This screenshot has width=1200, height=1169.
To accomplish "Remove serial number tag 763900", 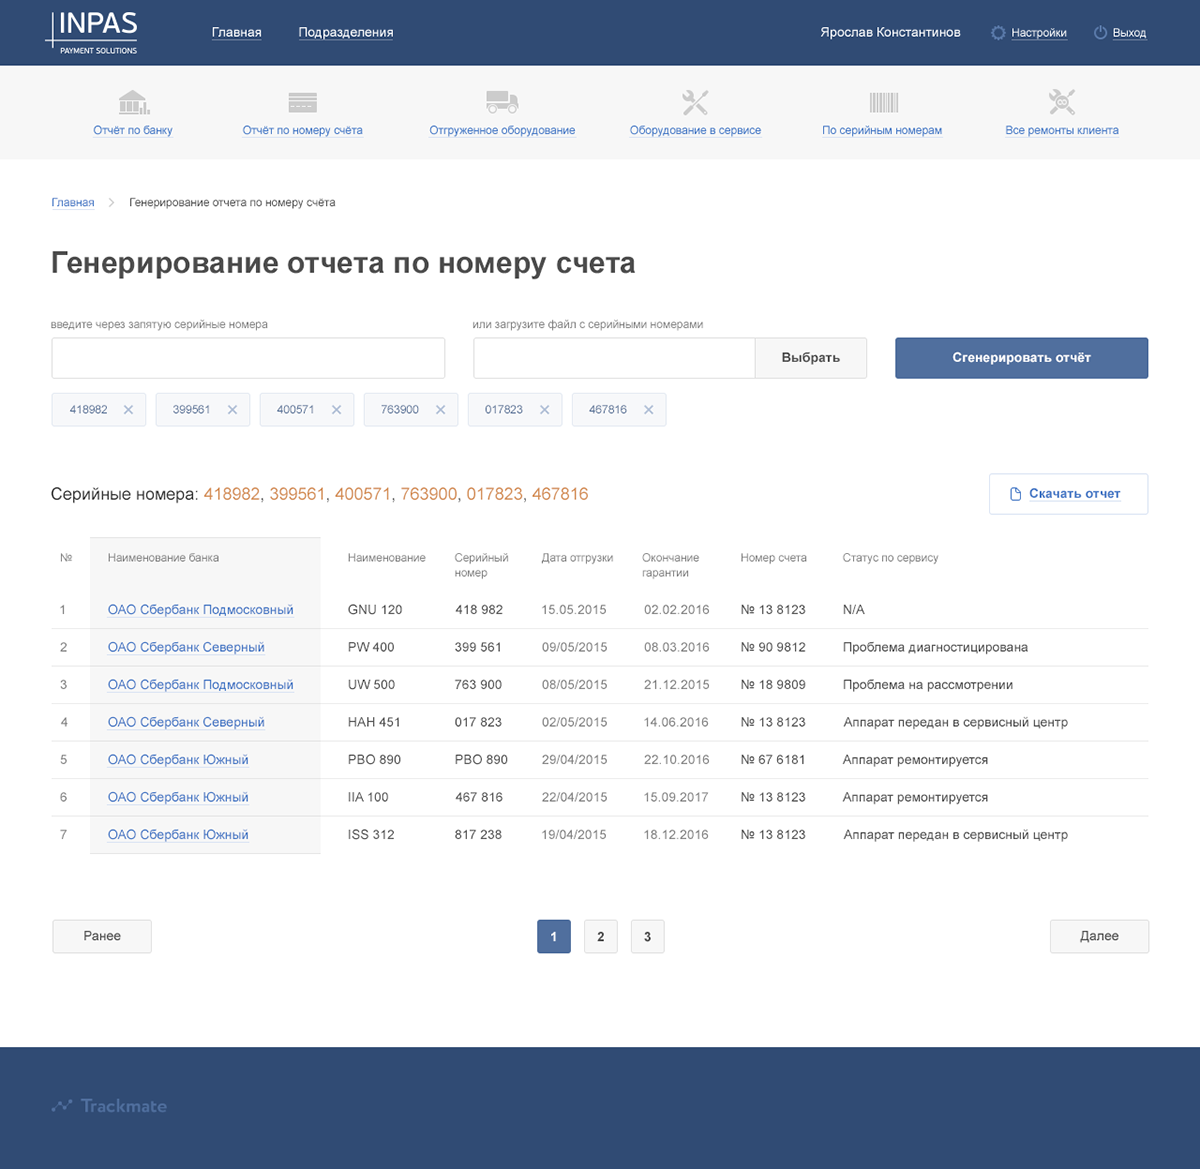I will [440, 410].
